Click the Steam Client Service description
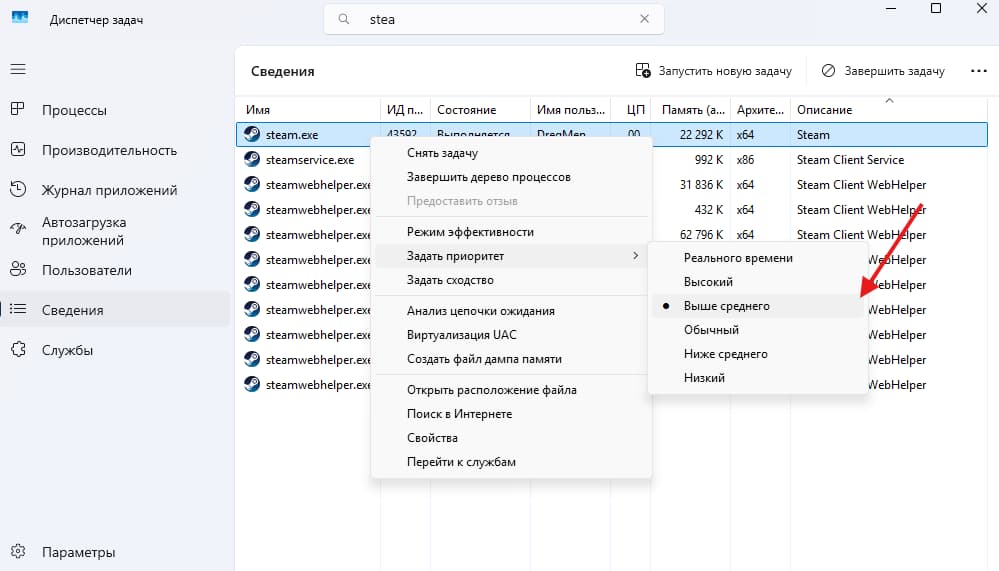Viewport: 999px width, 571px height. [850, 159]
